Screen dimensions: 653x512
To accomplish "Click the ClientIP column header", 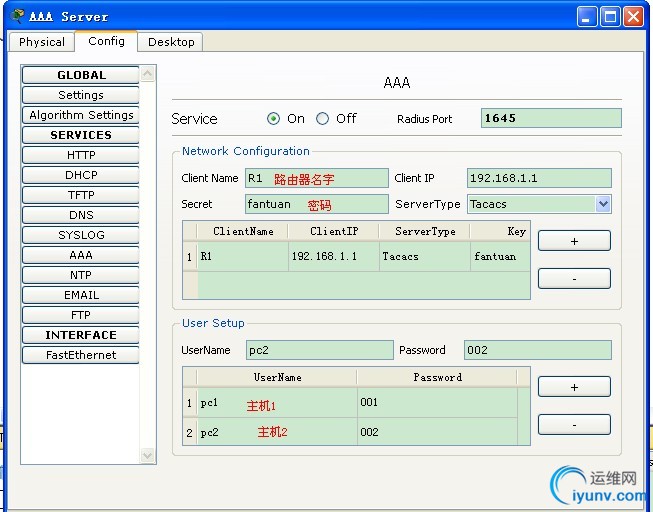I will tap(334, 231).
